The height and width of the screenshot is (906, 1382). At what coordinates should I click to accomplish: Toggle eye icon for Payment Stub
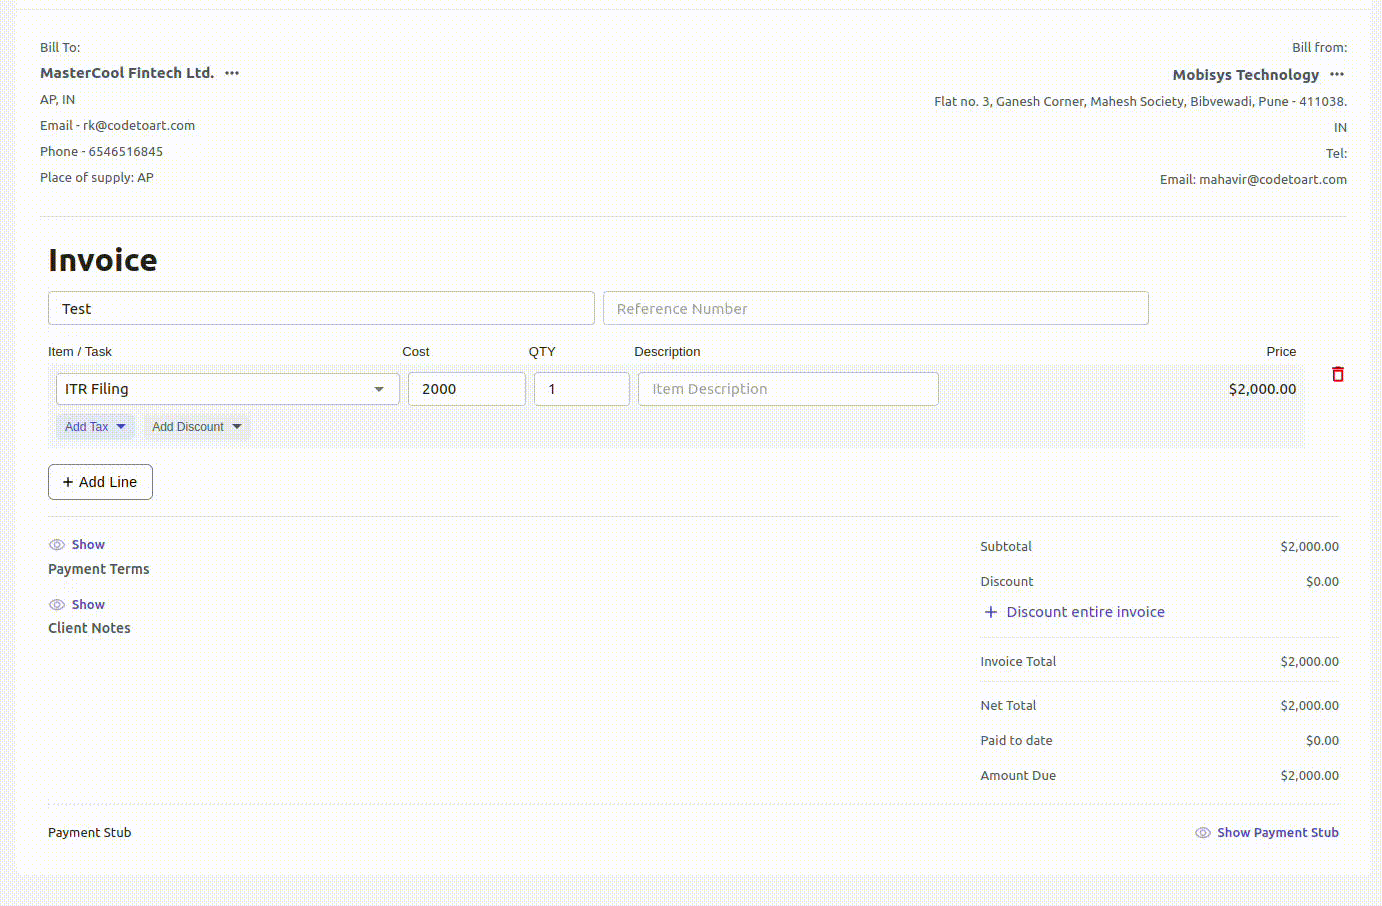1203,833
